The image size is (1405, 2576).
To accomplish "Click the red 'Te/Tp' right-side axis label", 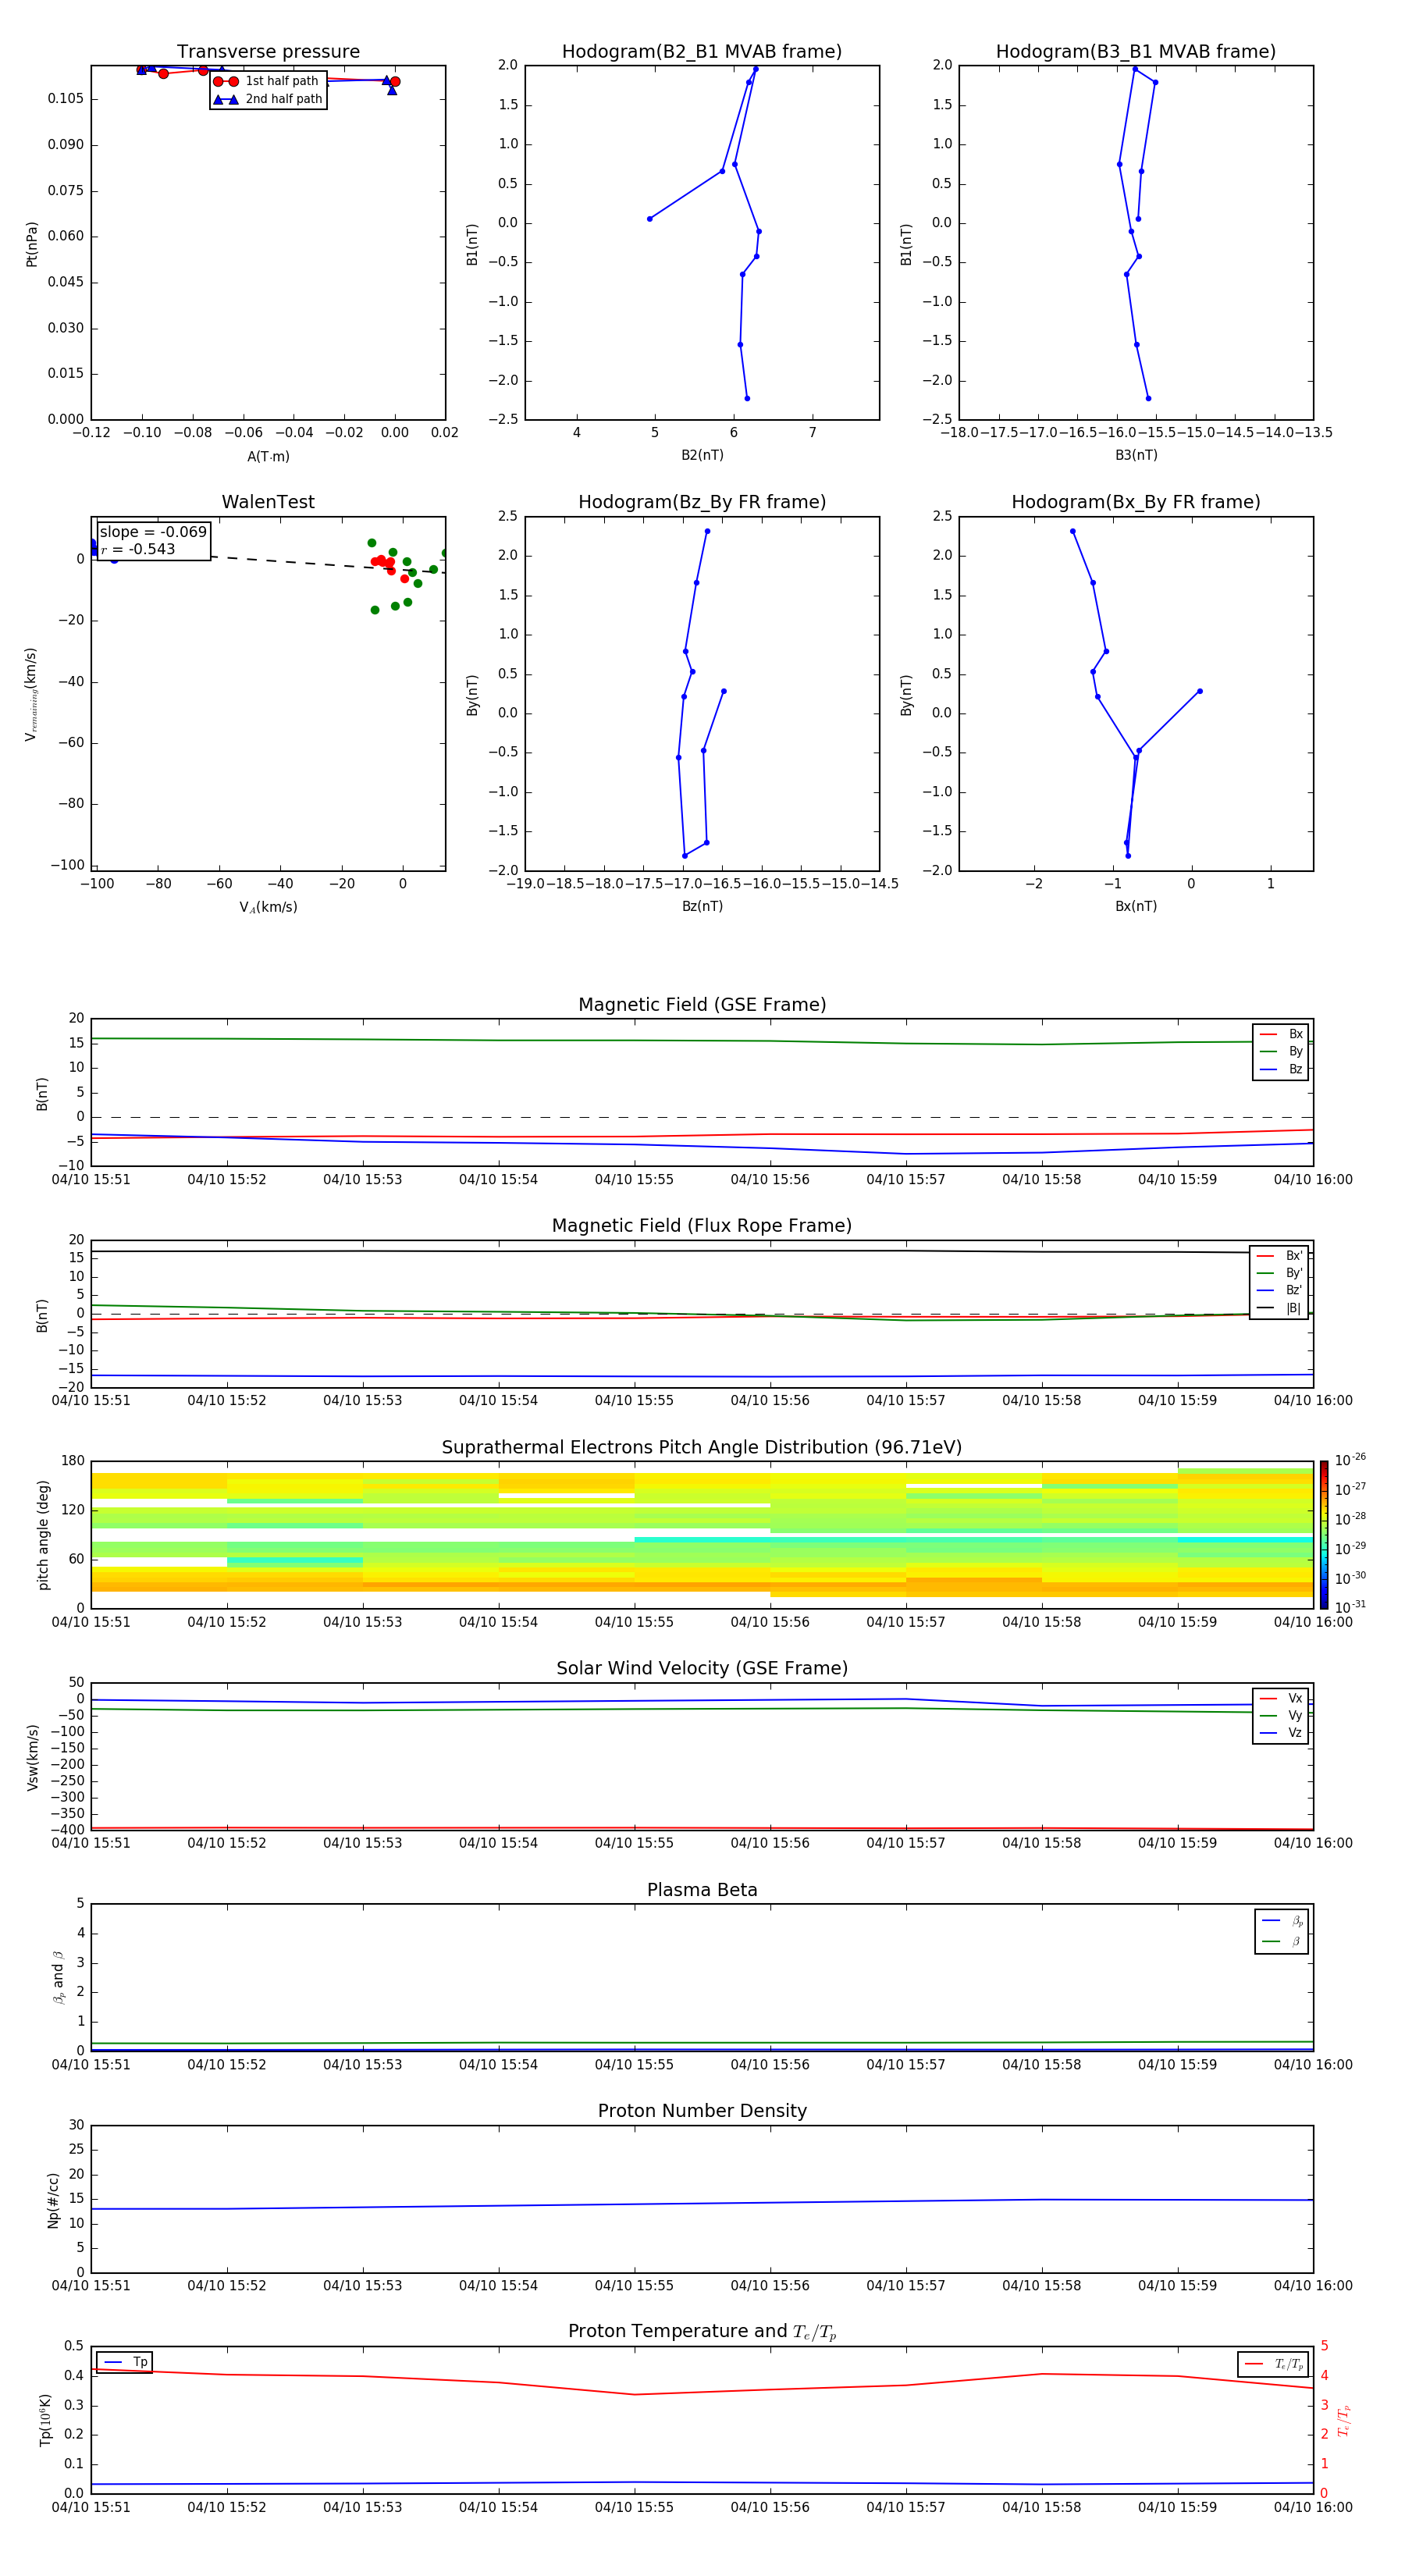I will point(1343,2420).
